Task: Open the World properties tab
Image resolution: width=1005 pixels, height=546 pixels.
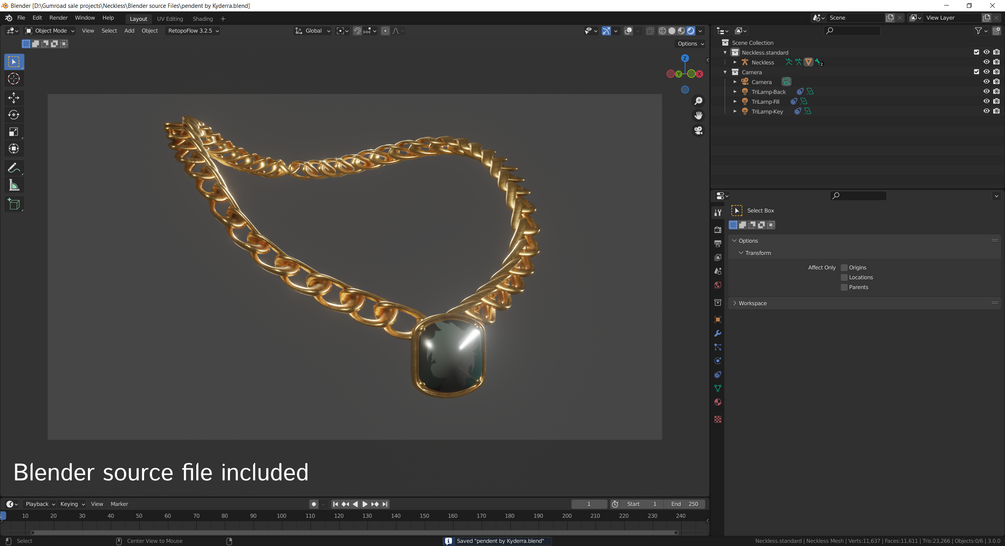Action: (718, 285)
